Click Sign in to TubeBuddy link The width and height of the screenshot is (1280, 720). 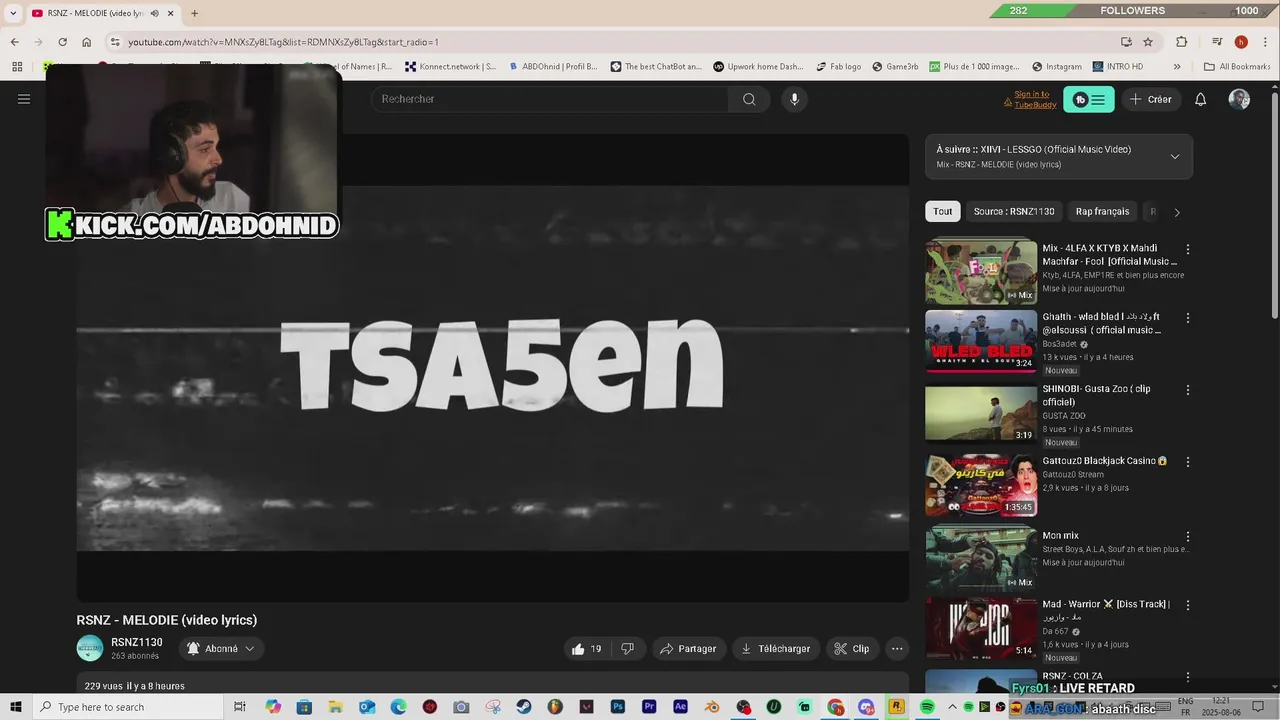1035,99
